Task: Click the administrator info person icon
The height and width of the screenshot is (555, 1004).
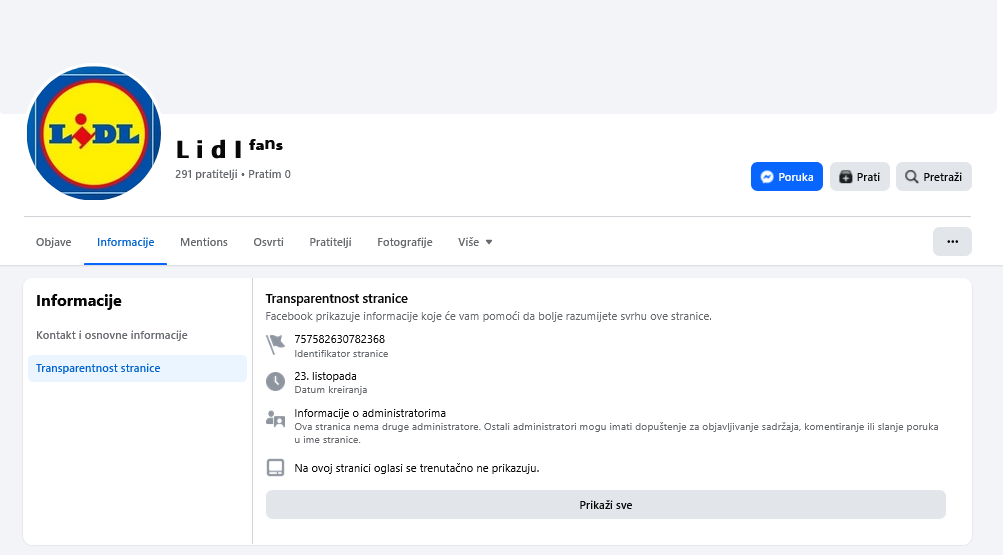Action: [x=276, y=419]
